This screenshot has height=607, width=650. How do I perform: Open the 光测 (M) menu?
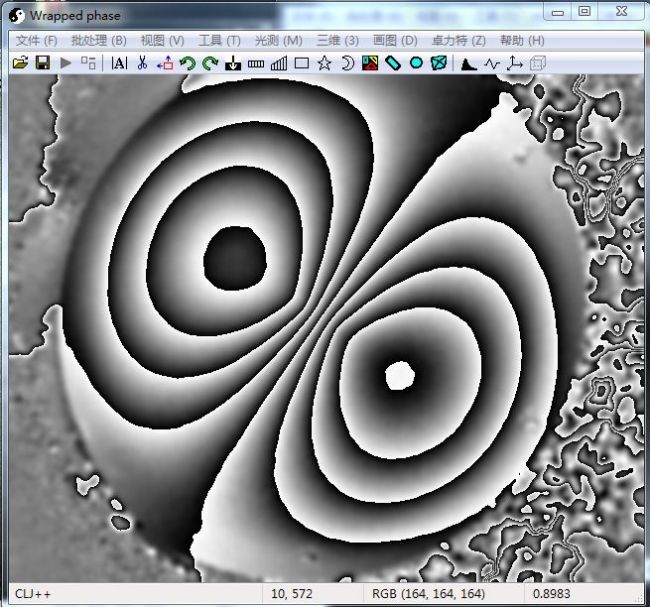(278, 41)
